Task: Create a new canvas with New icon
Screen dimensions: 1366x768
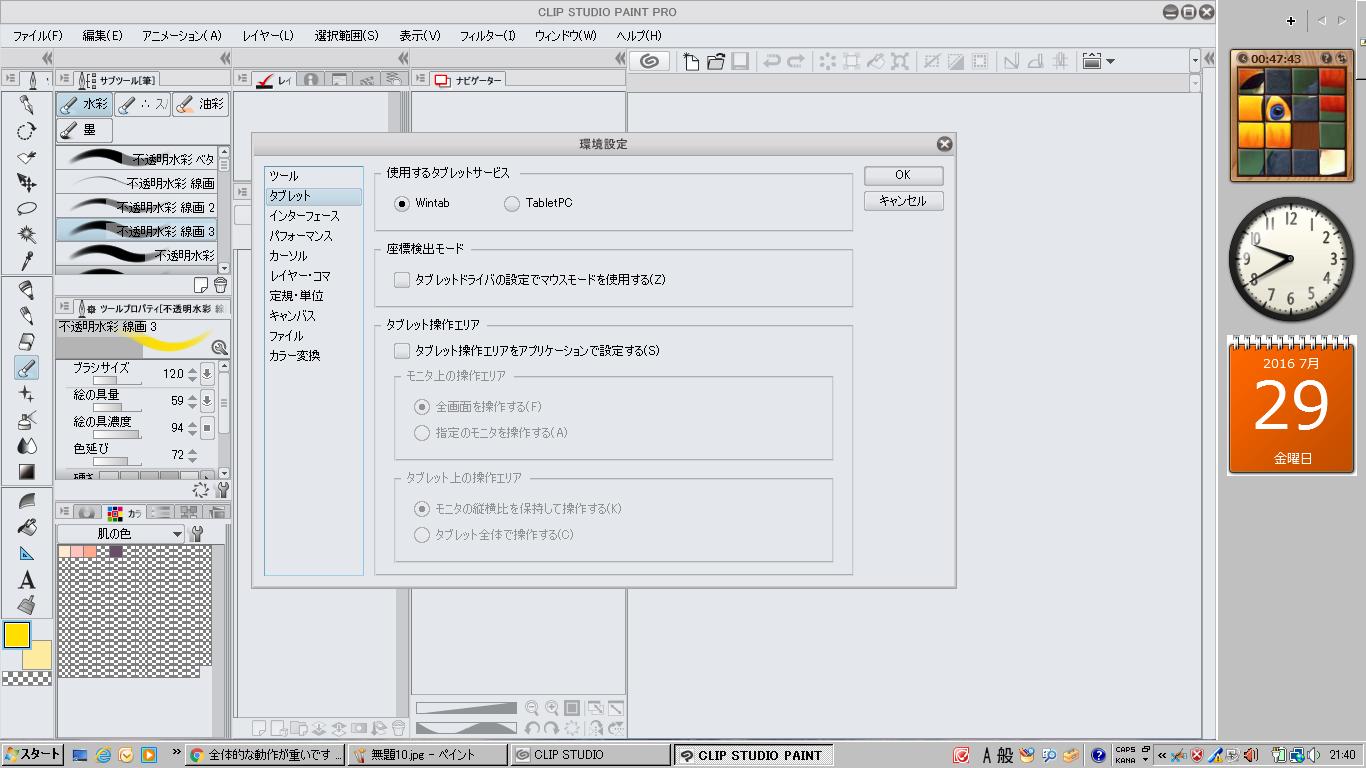Action: [x=691, y=61]
